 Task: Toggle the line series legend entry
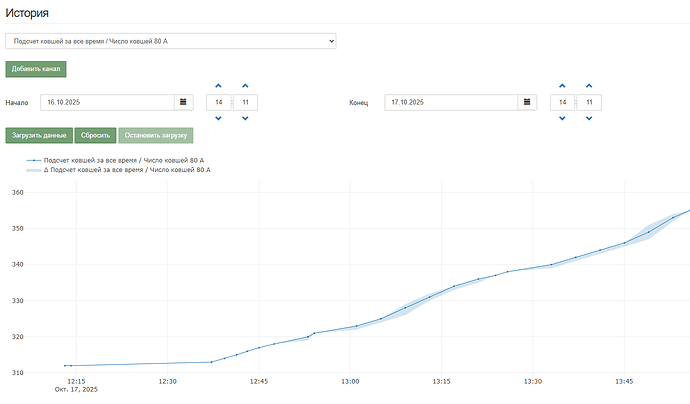(x=115, y=160)
